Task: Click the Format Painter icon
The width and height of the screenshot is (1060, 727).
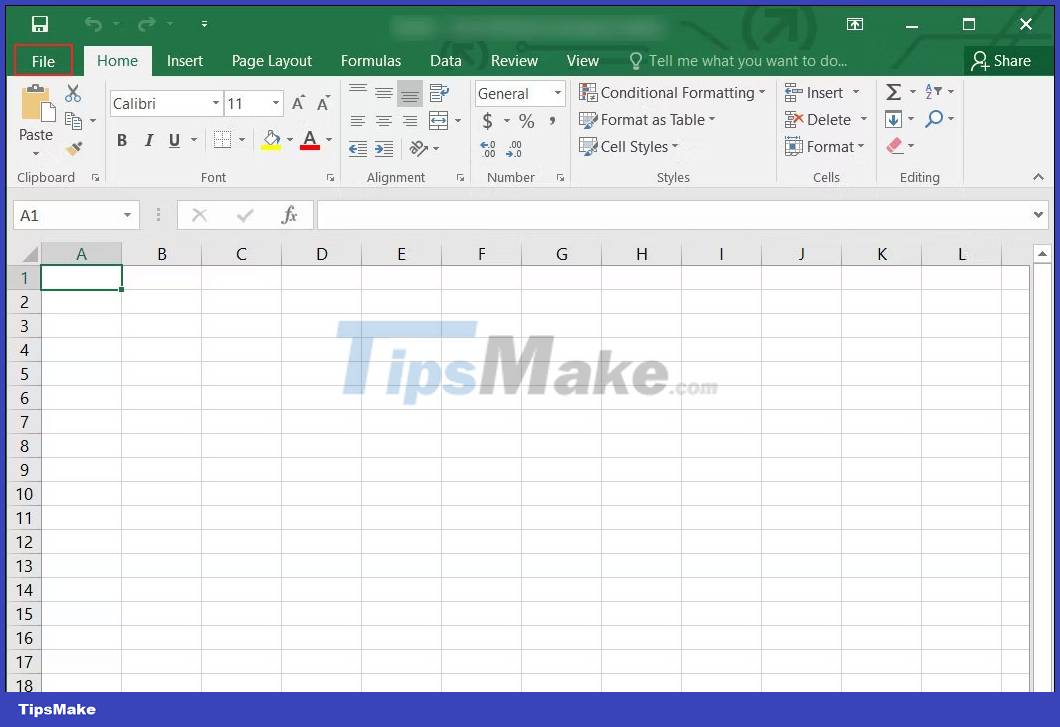Action: pyautogui.click(x=72, y=149)
